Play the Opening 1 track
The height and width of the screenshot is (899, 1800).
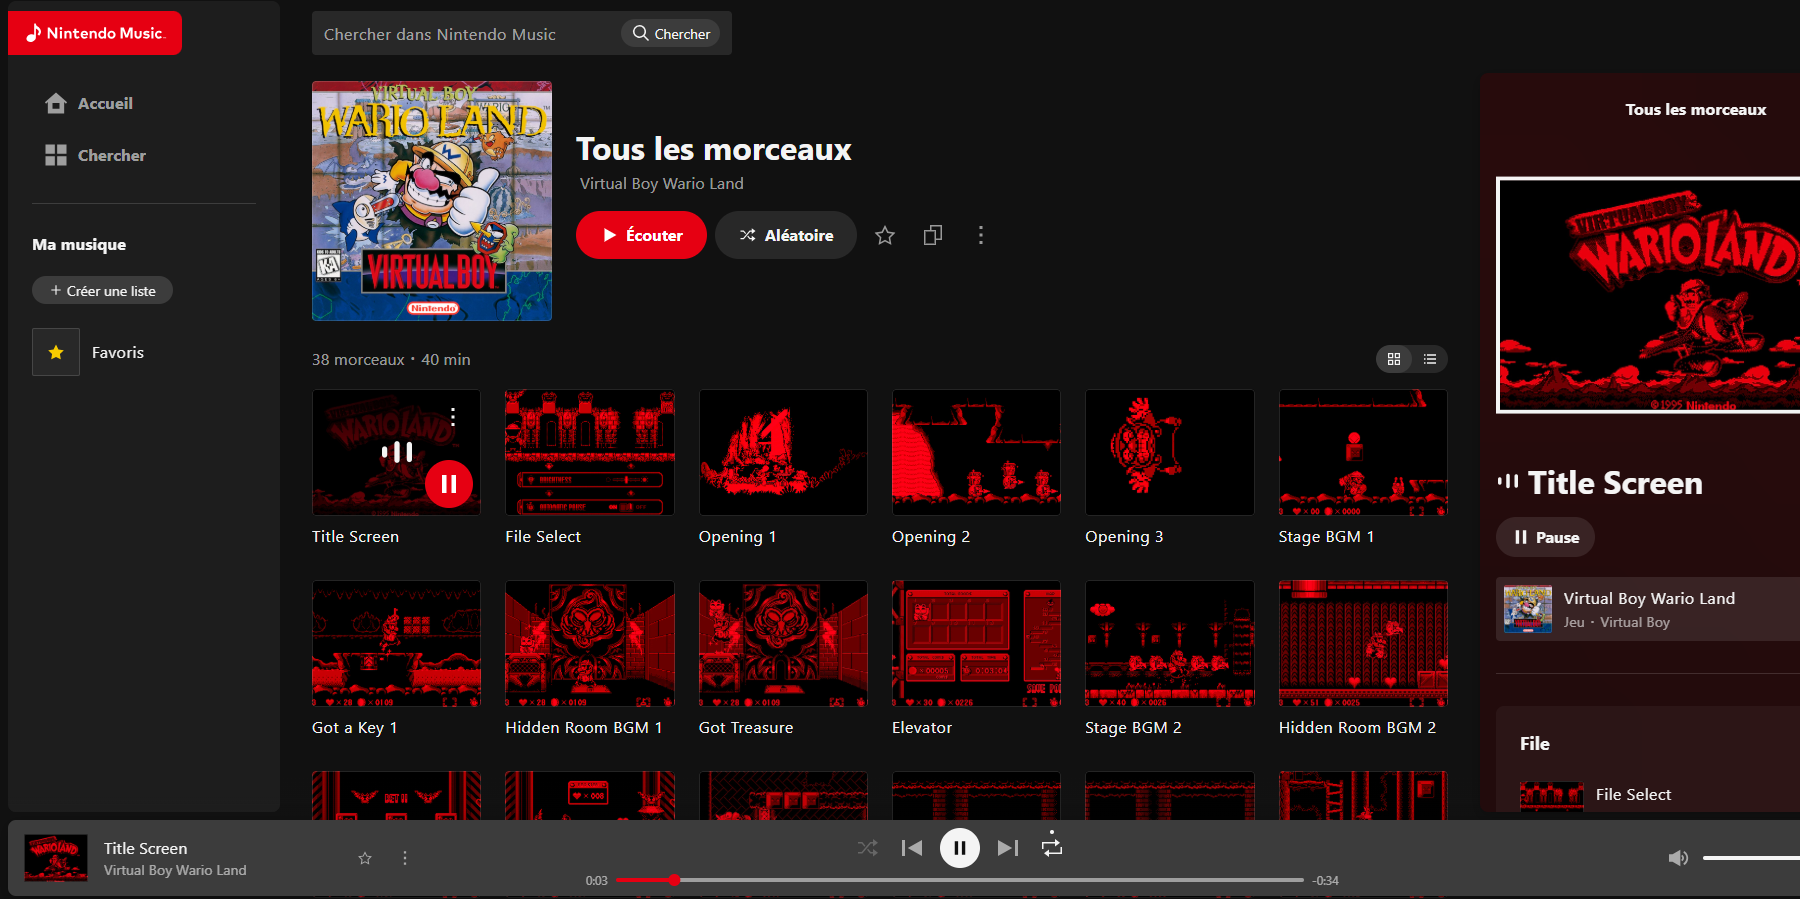783,452
